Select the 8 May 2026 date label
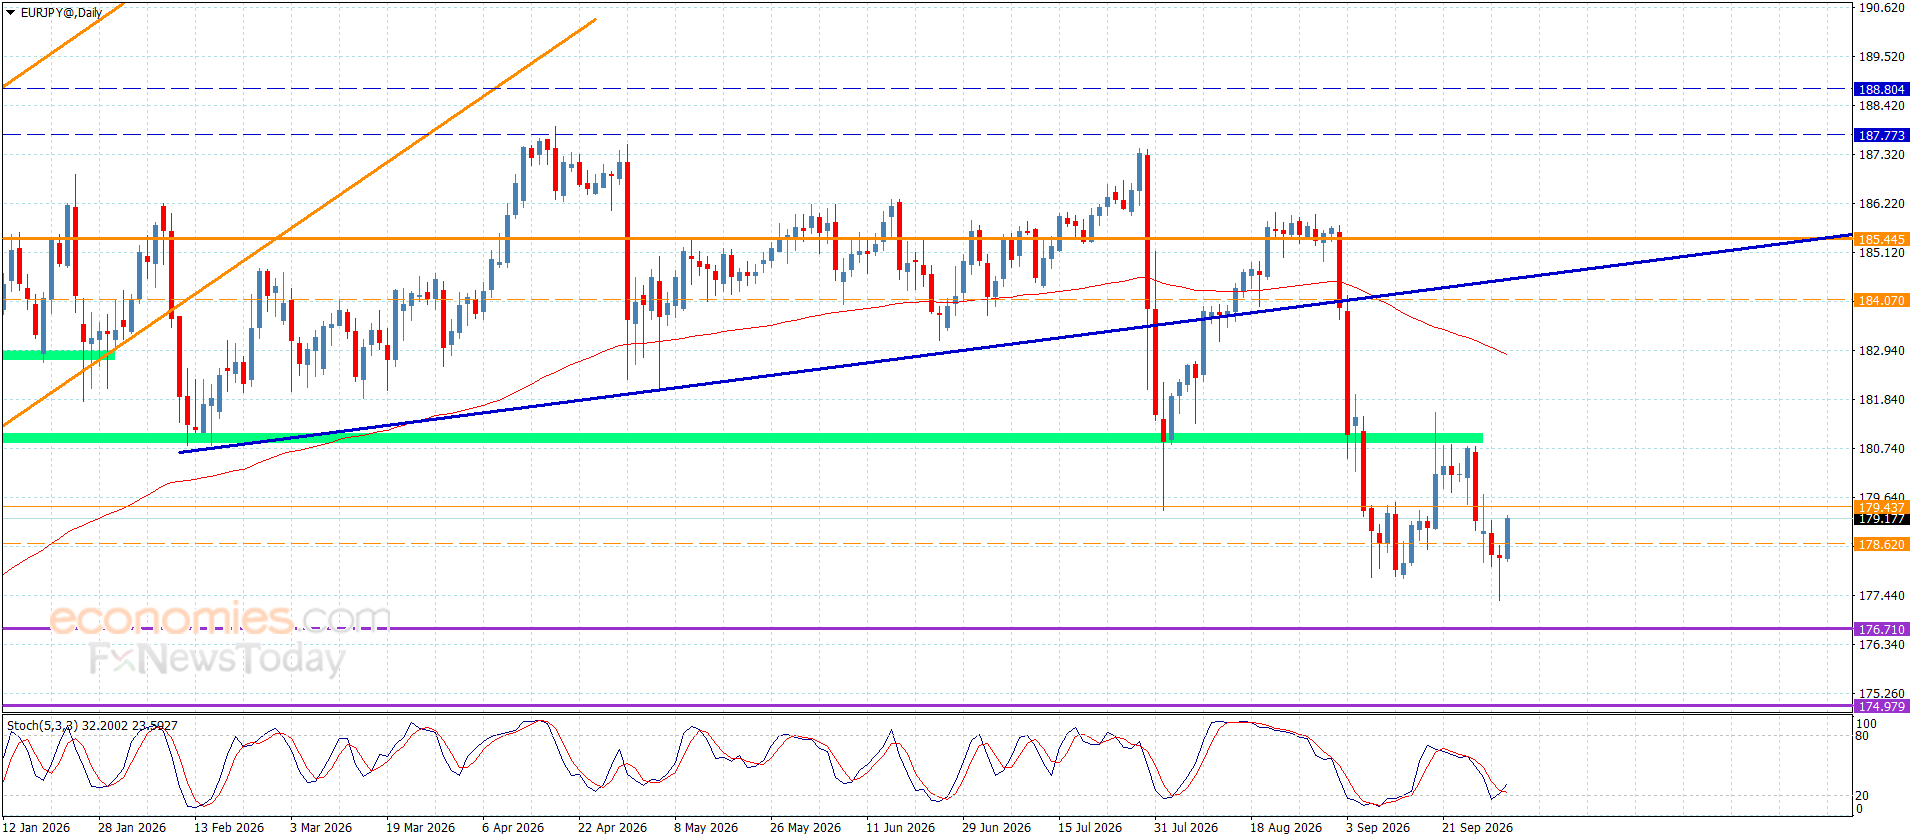The width and height of the screenshot is (1916, 840). (705, 827)
